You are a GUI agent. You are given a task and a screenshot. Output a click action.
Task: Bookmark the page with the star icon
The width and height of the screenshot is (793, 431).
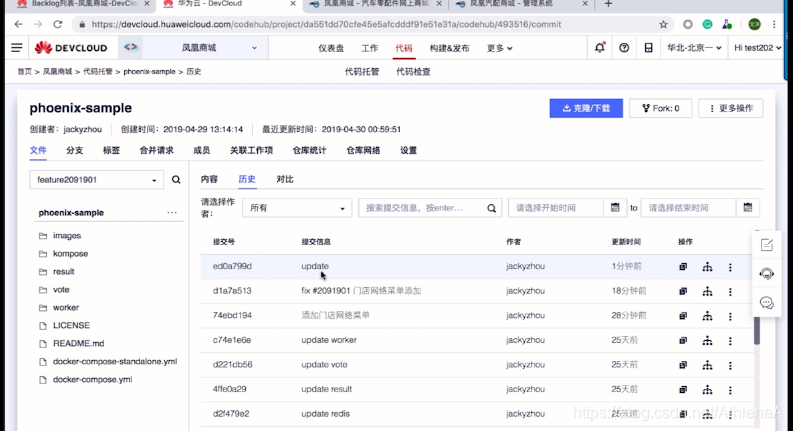664,24
